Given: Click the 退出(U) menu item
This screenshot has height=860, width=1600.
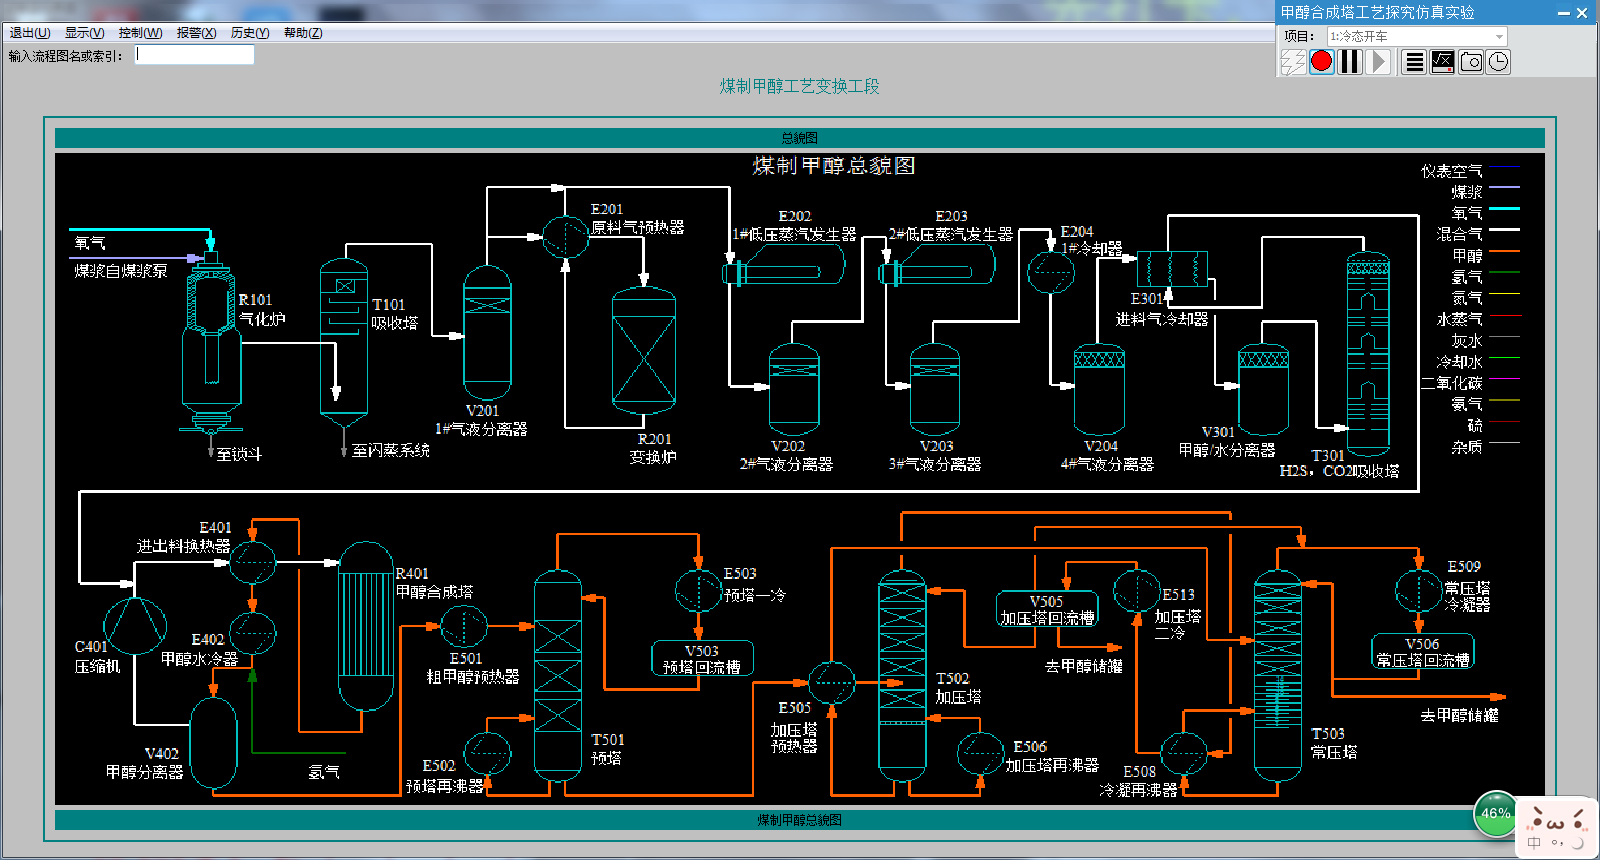Looking at the screenshot, I should pyautogui.click(x=30, y=33).
